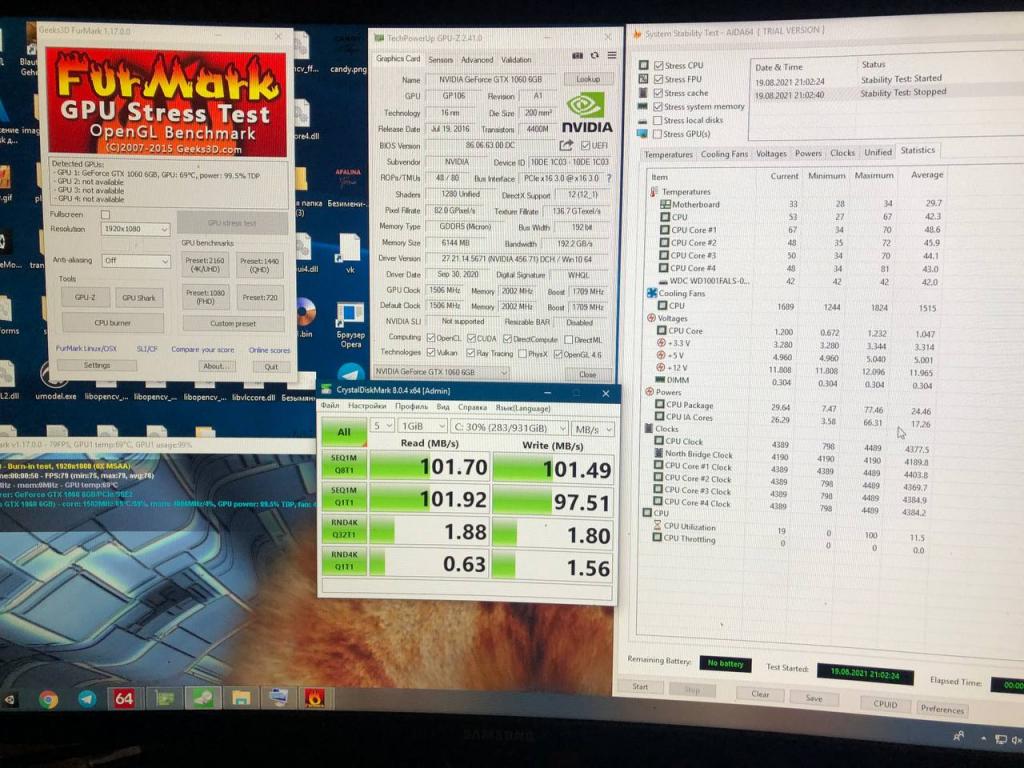1024x768 pixels.
Task: Enable Stress GPU(s) checkbox
Action: [657, 134]
